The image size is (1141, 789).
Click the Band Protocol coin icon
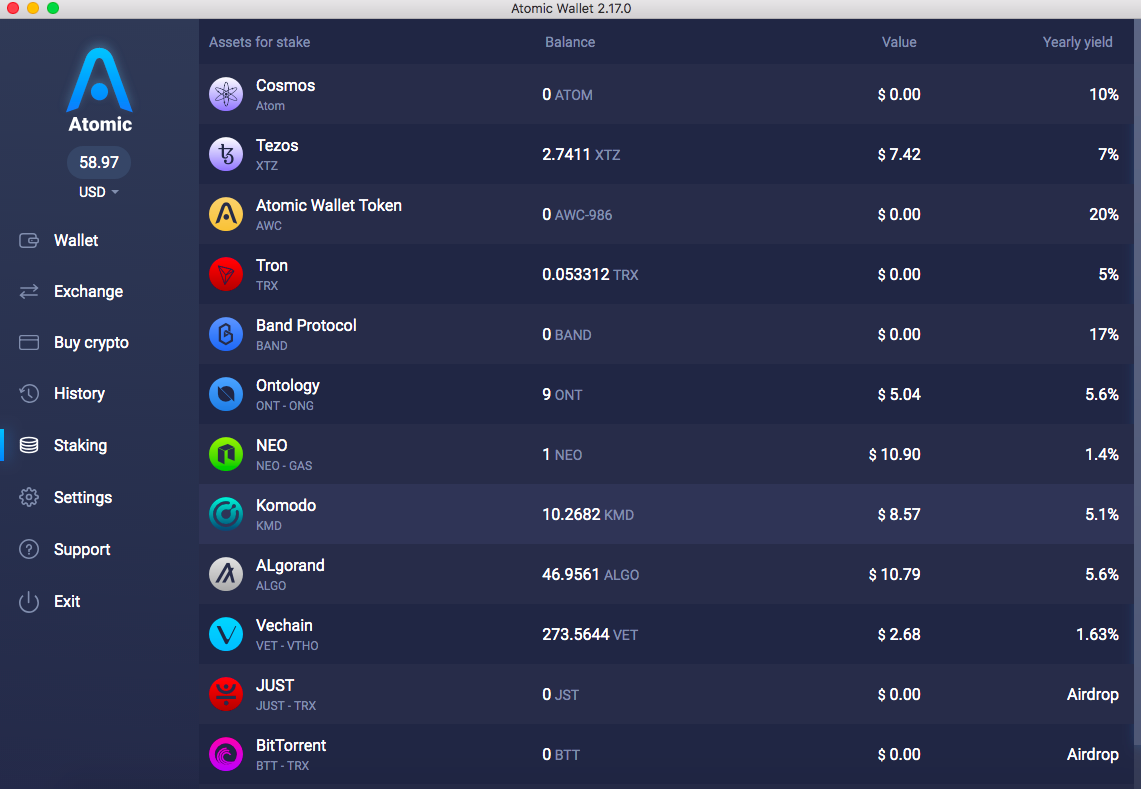(x=226, y=334)
